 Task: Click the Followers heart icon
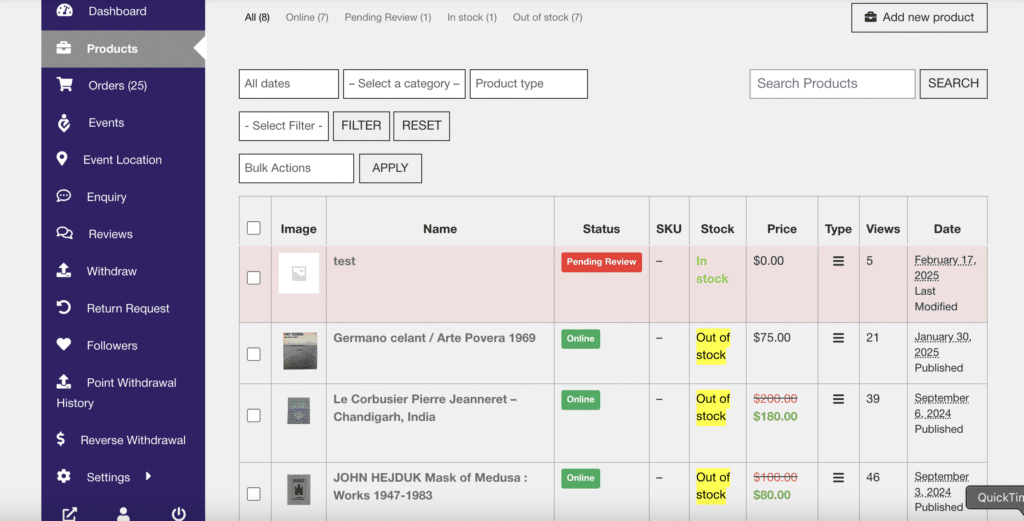coord(63,344)
